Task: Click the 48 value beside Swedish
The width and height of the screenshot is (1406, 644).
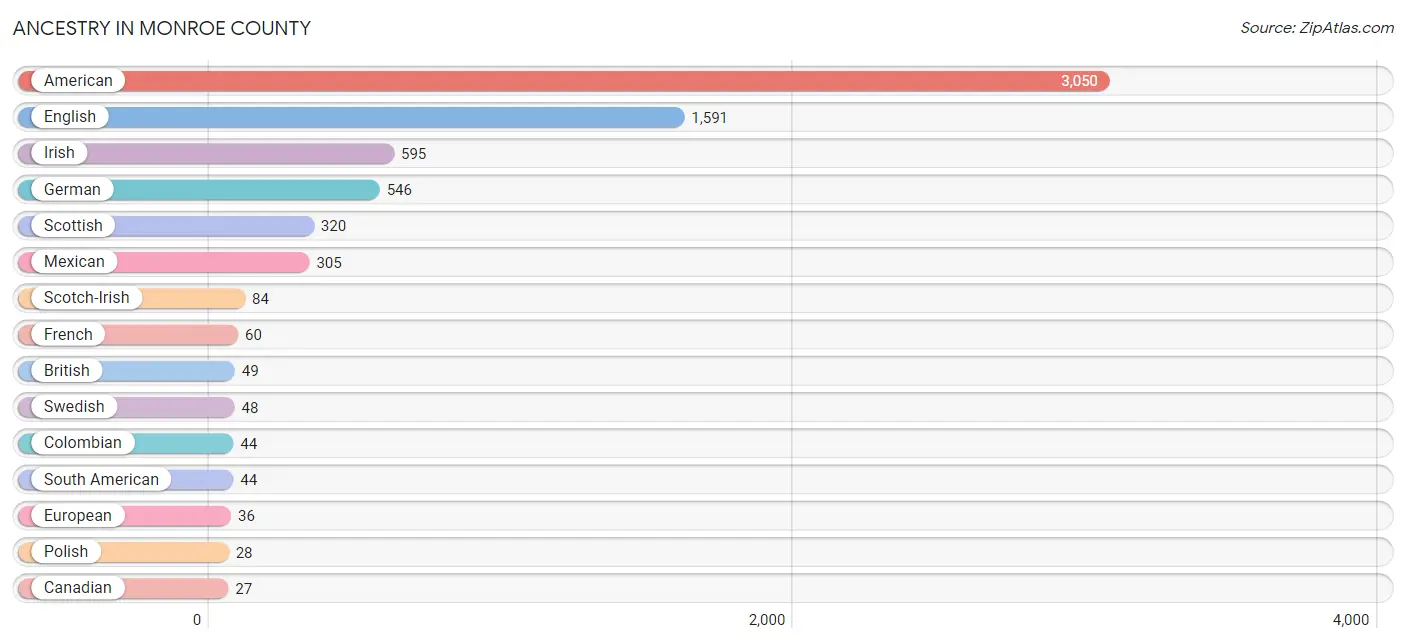Action: click(250, 407)
